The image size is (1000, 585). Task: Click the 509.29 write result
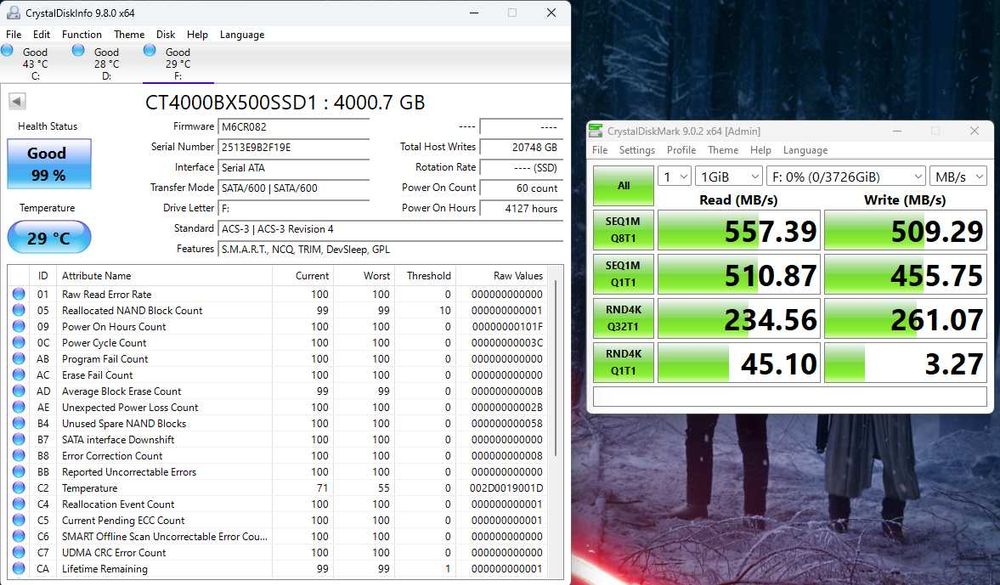tap(906, 230)
